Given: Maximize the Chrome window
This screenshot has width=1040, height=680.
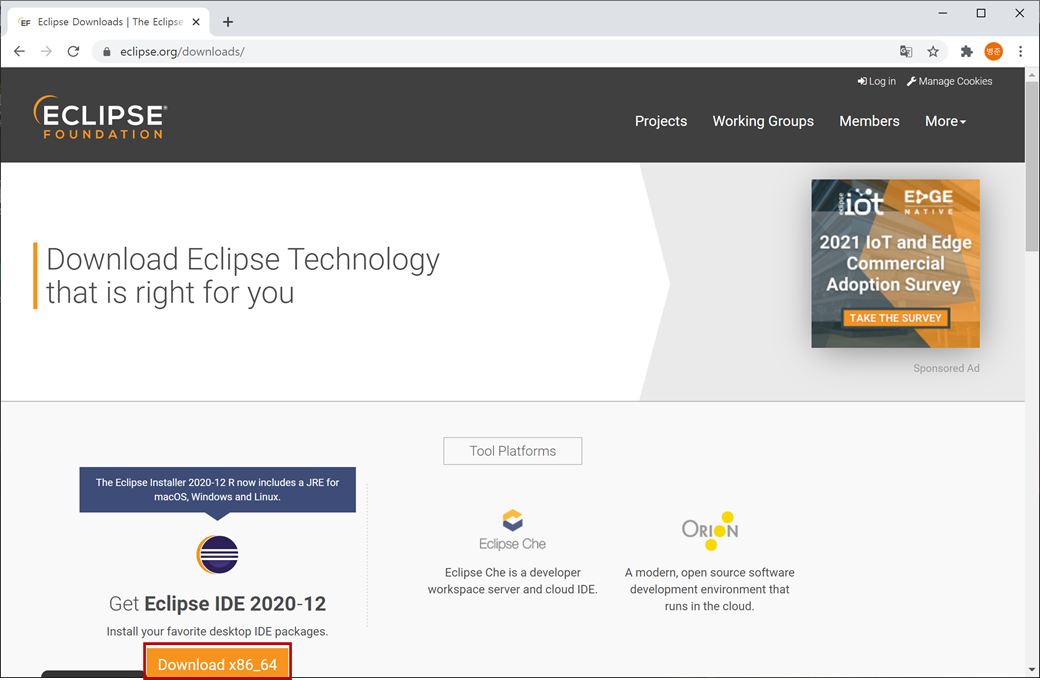Looking at the screenshot, I should [x=981, y=13].
